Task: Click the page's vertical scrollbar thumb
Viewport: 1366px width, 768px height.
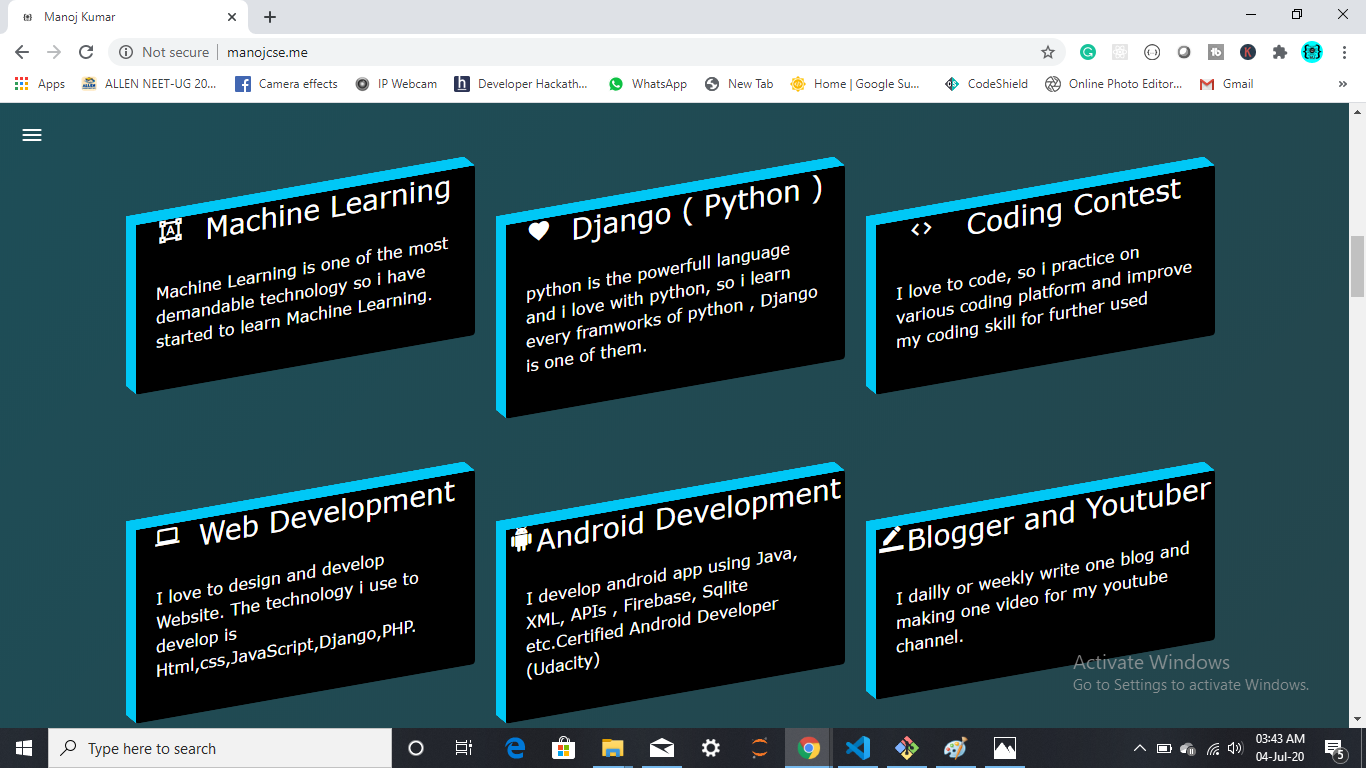Action: point(1357,266)
